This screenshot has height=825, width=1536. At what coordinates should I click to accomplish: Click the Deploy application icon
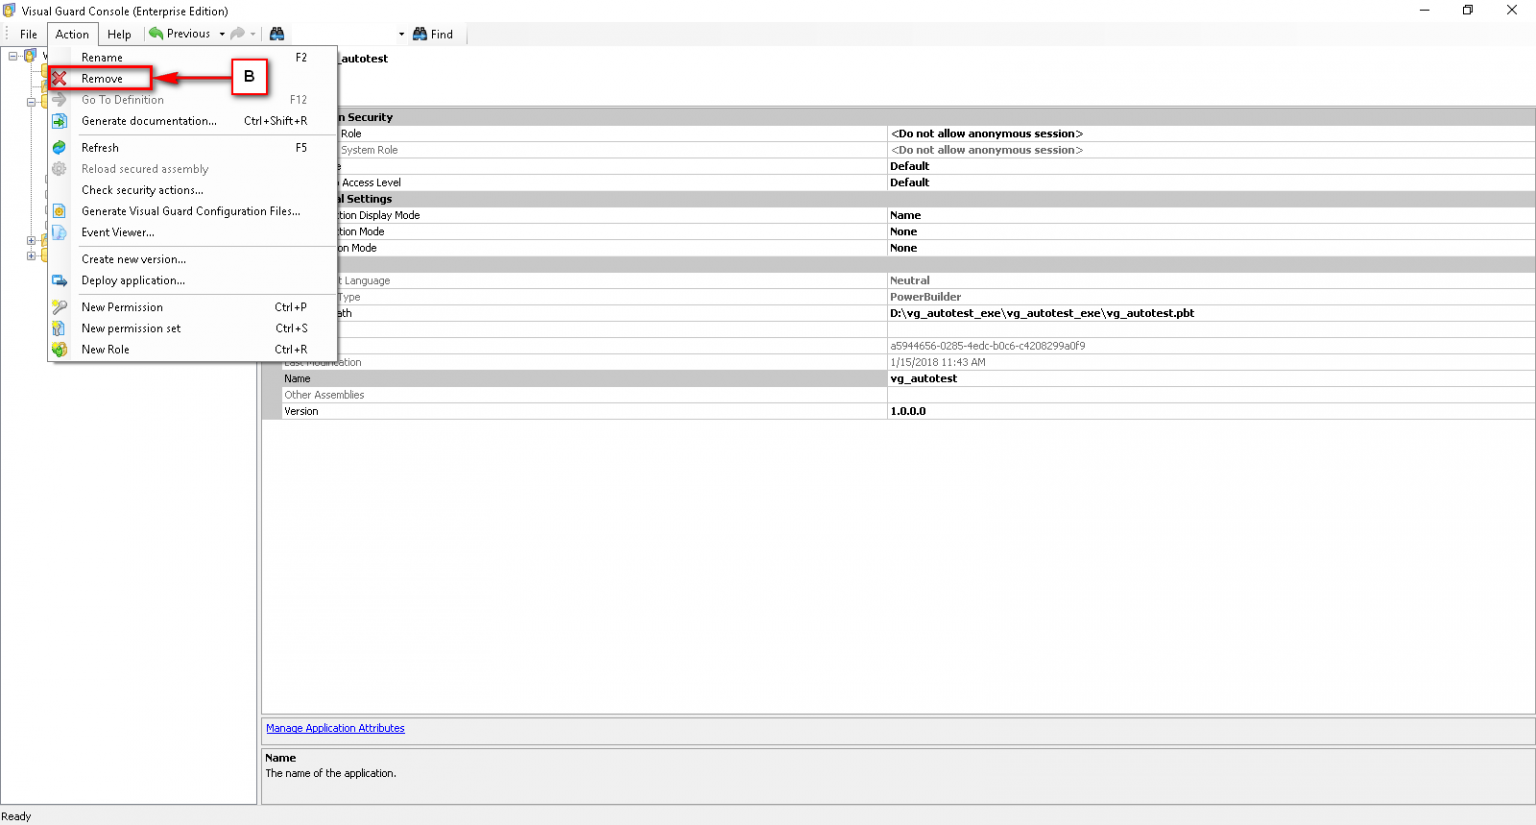click(59, 281)
